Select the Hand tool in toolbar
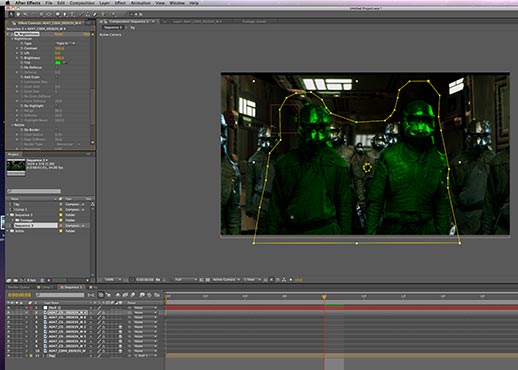Screen dimensions: 518x370 18,14
